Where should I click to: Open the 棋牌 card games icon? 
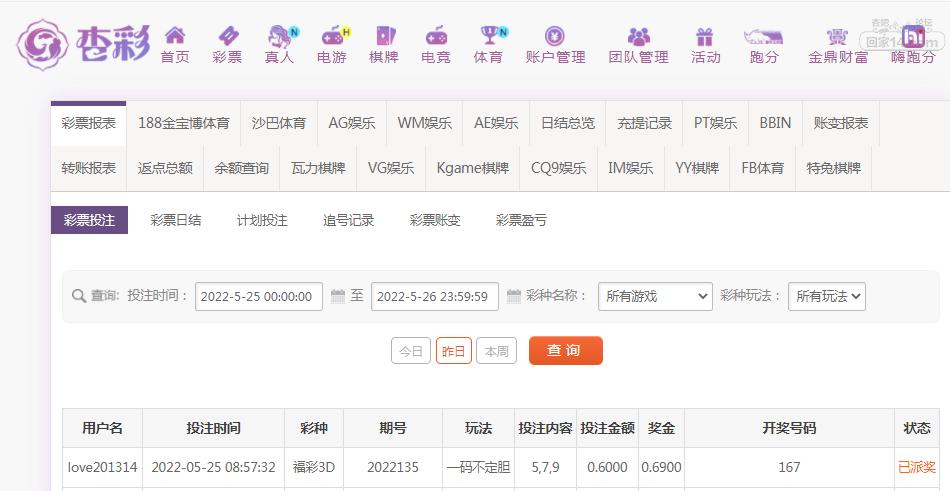pyautogui.click(x=384, y=37)
